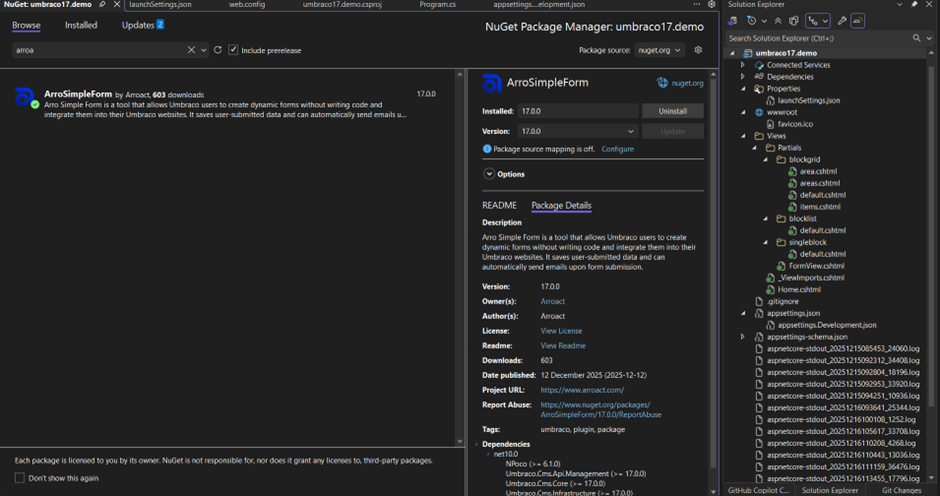
Task: Expand the Connected Services node
Action: pos(743,65)
